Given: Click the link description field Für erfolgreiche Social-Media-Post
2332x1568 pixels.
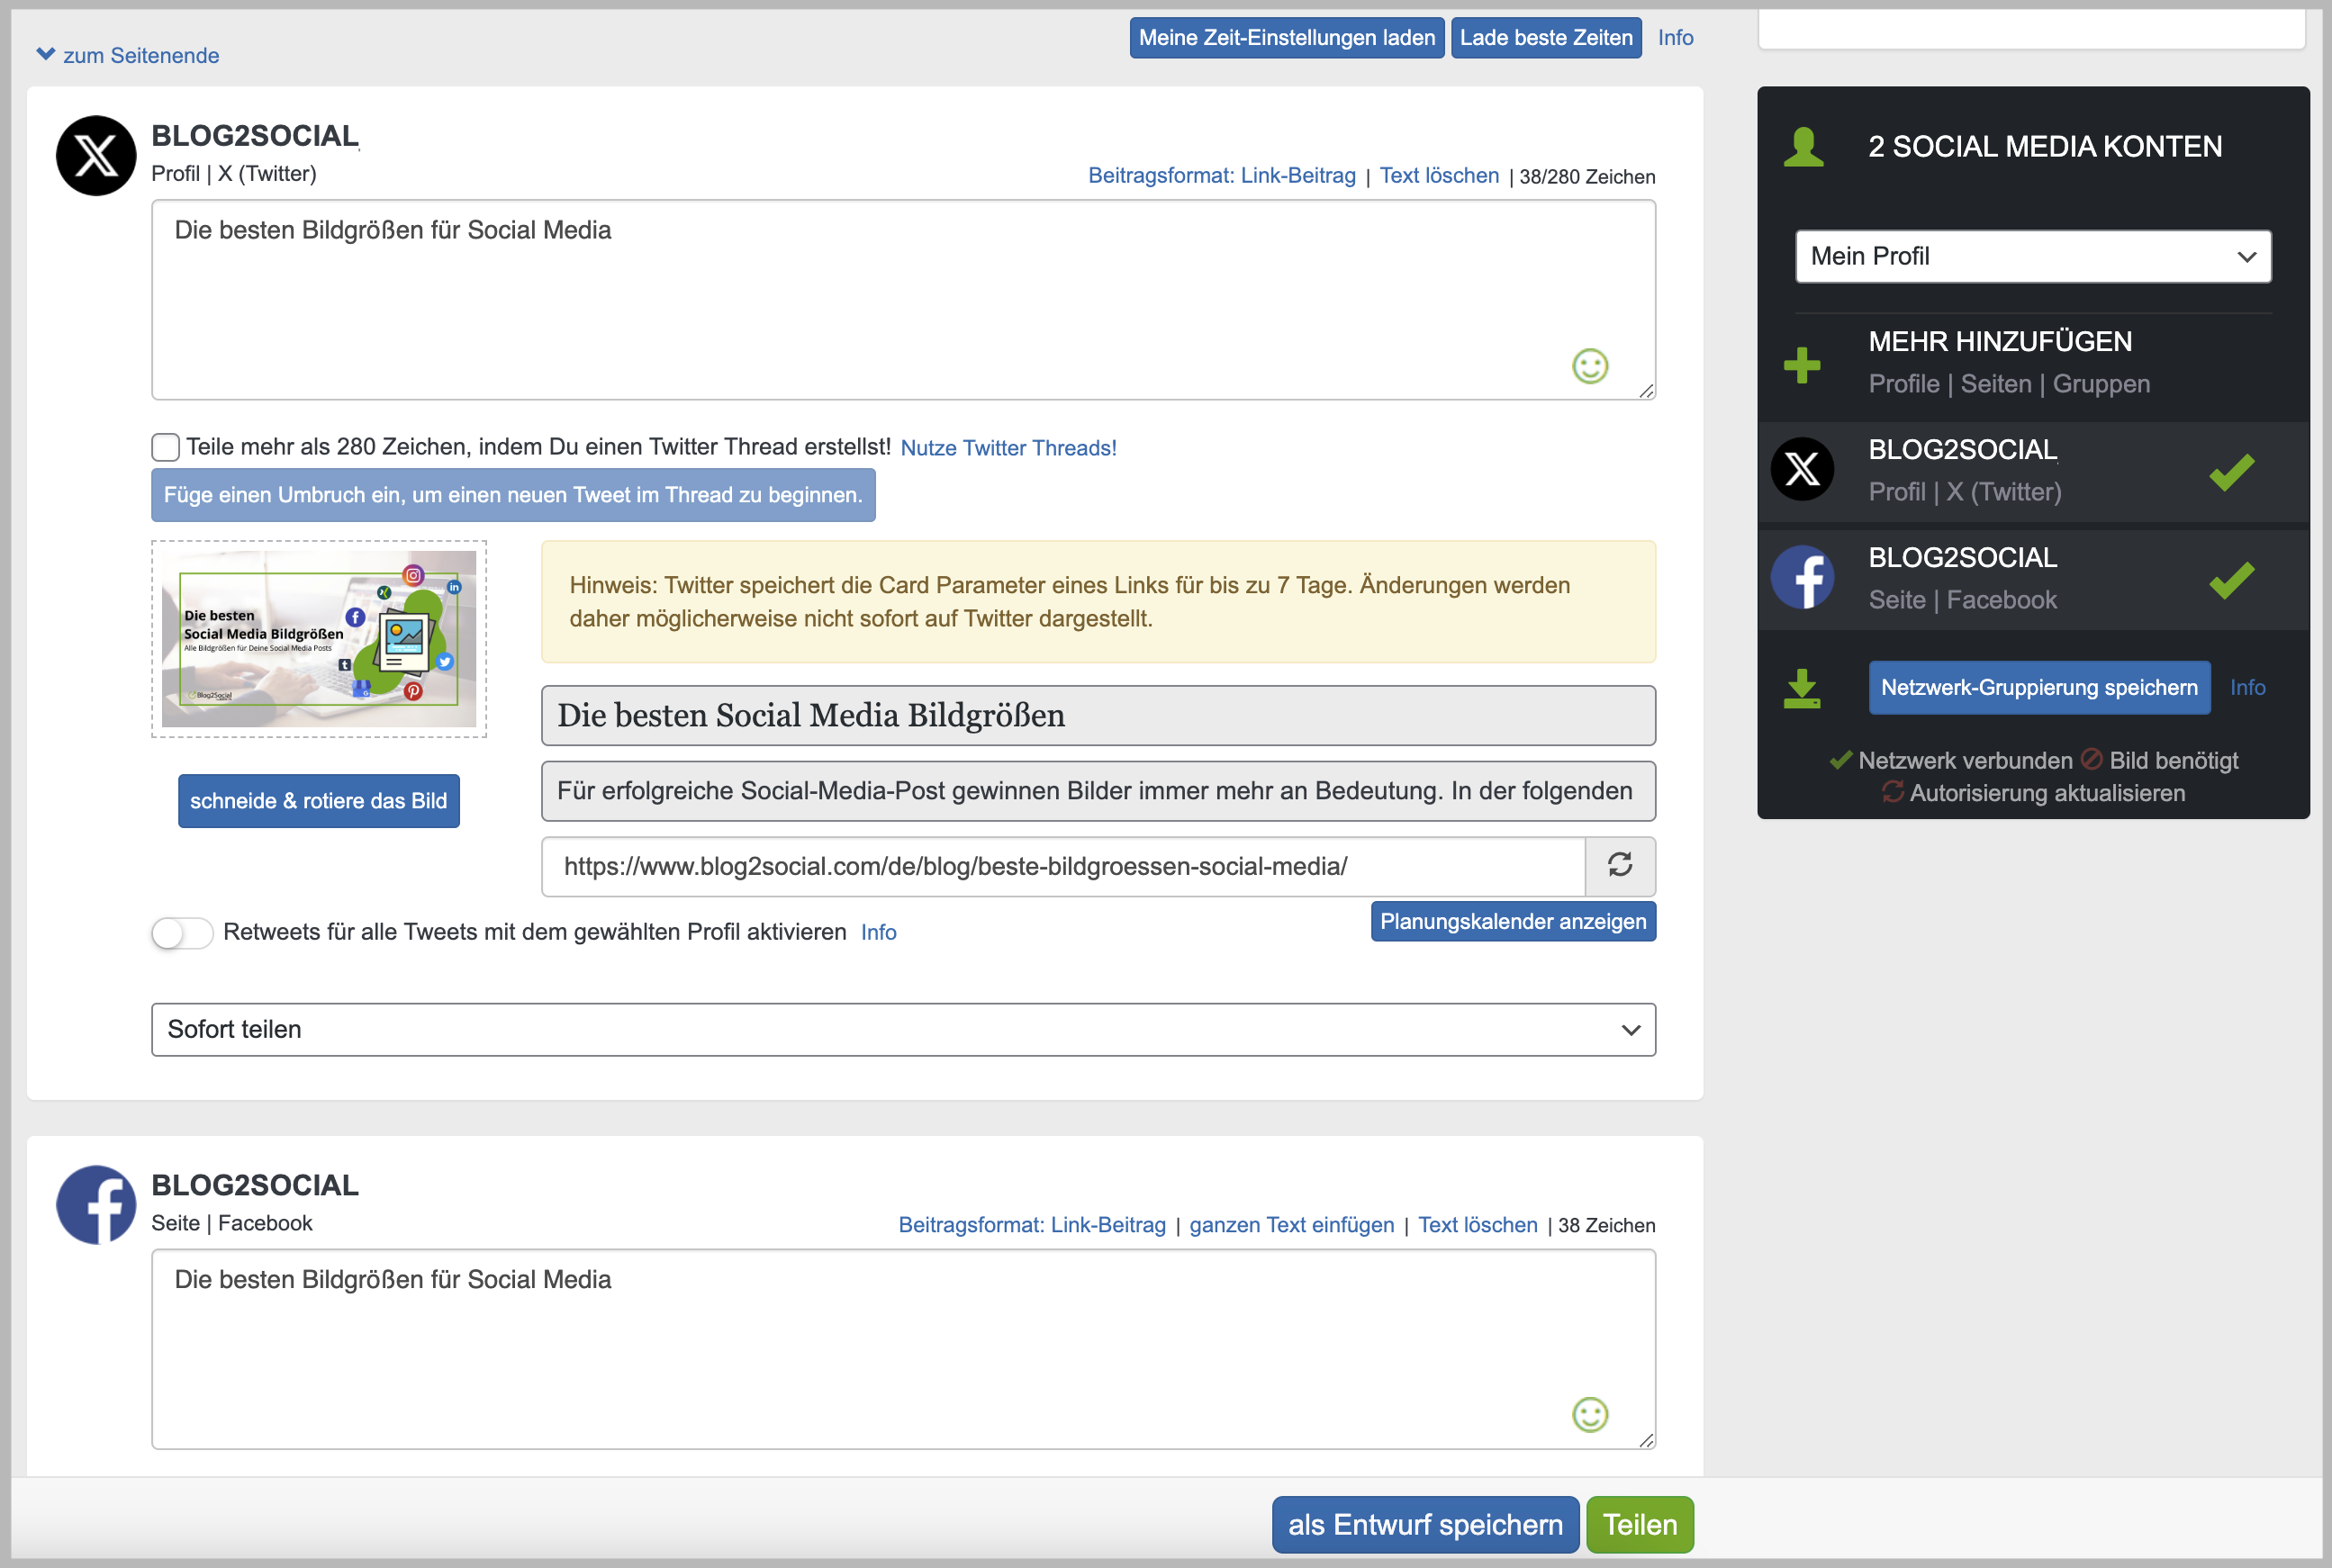Looking at the screenshot, I should tap(1098, 791).
